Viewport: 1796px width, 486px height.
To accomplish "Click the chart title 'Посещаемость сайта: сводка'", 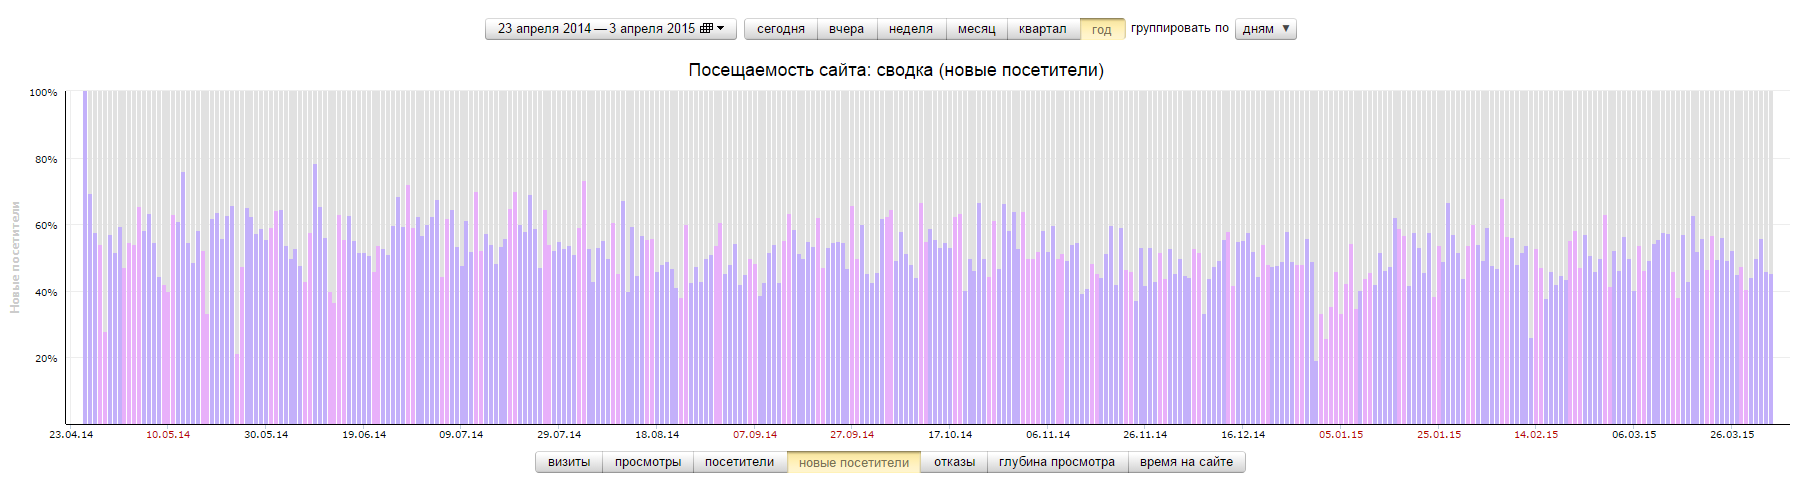I will pyautogui.click(x=896, y=70).
